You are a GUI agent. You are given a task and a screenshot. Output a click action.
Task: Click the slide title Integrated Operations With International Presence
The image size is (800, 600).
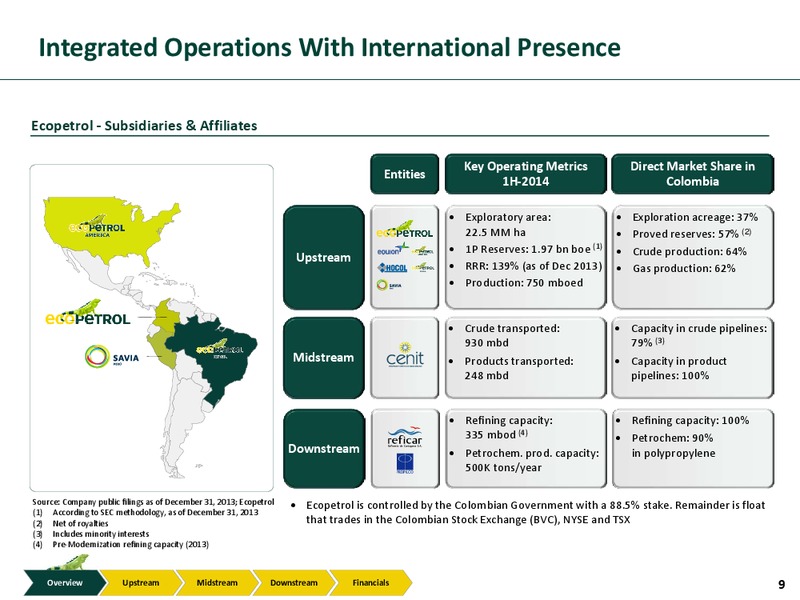point(330,47)
